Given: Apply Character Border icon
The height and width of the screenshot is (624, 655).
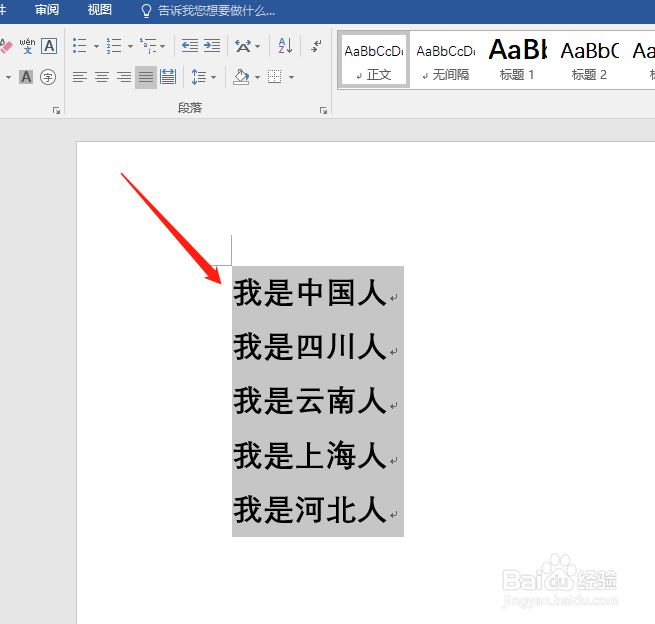Looking at the screenshot, I should click(x=49, y=46).
